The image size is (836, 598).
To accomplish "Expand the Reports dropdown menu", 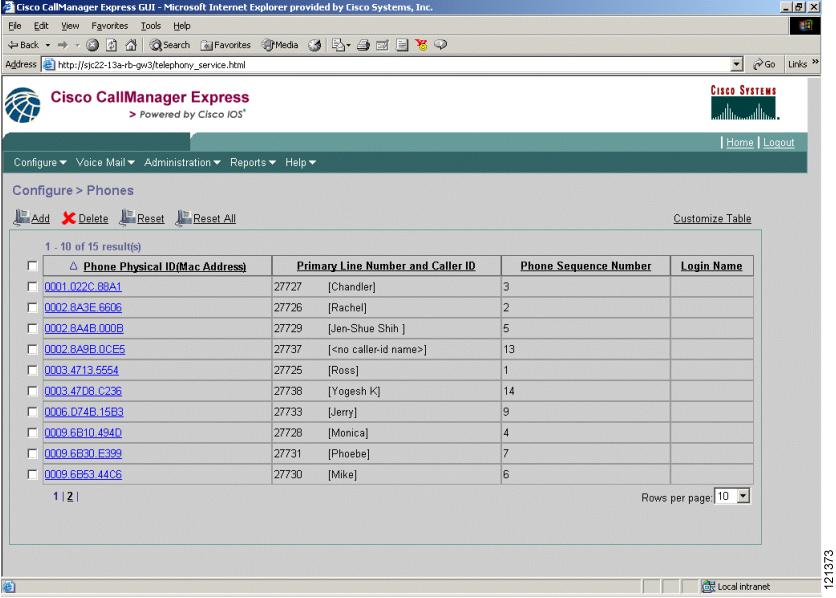I will (x=253, y=163).
